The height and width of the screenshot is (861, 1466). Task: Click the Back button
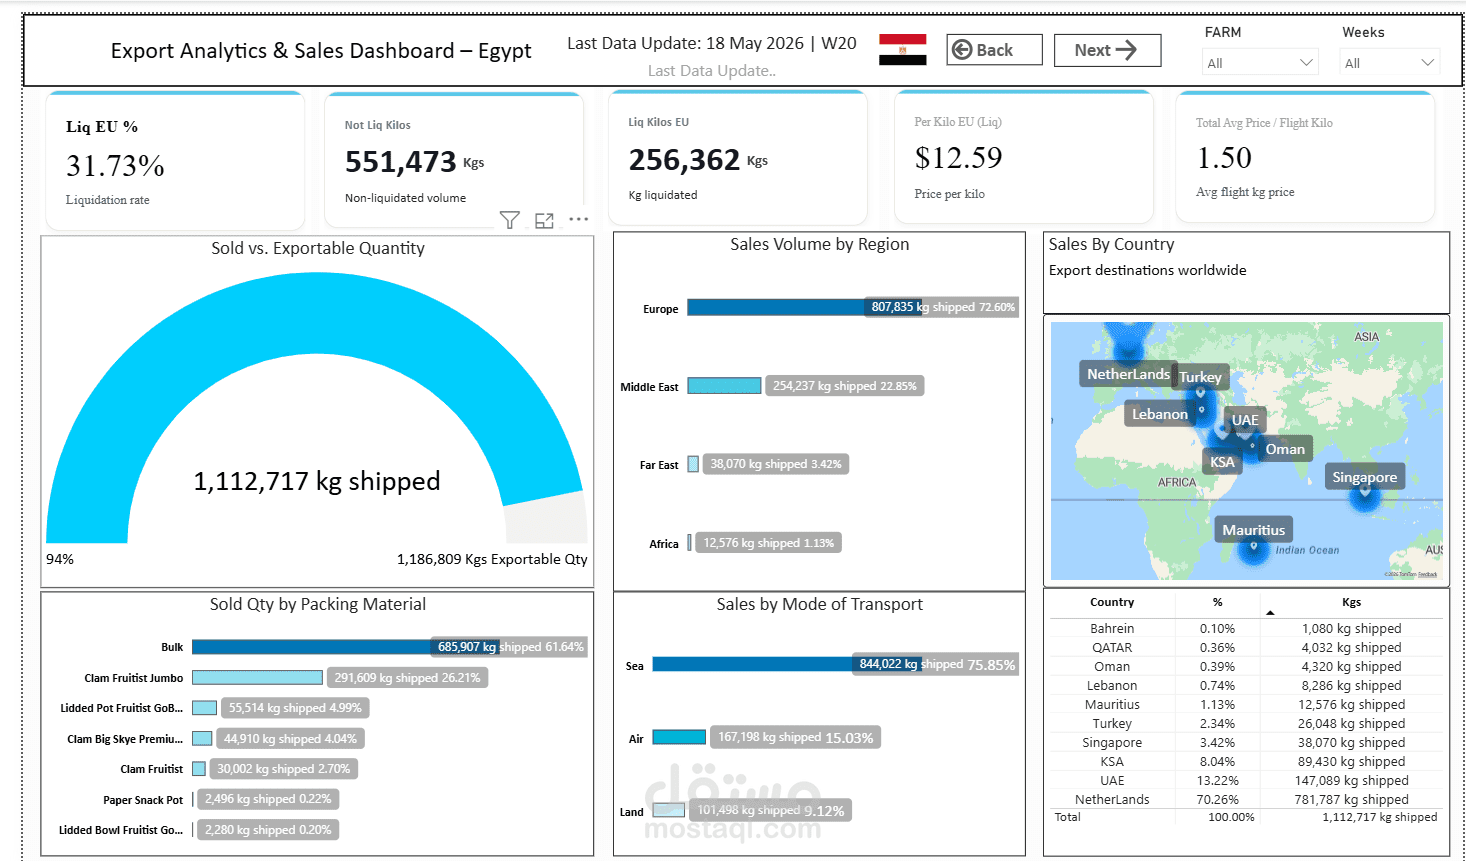[994, 50]
